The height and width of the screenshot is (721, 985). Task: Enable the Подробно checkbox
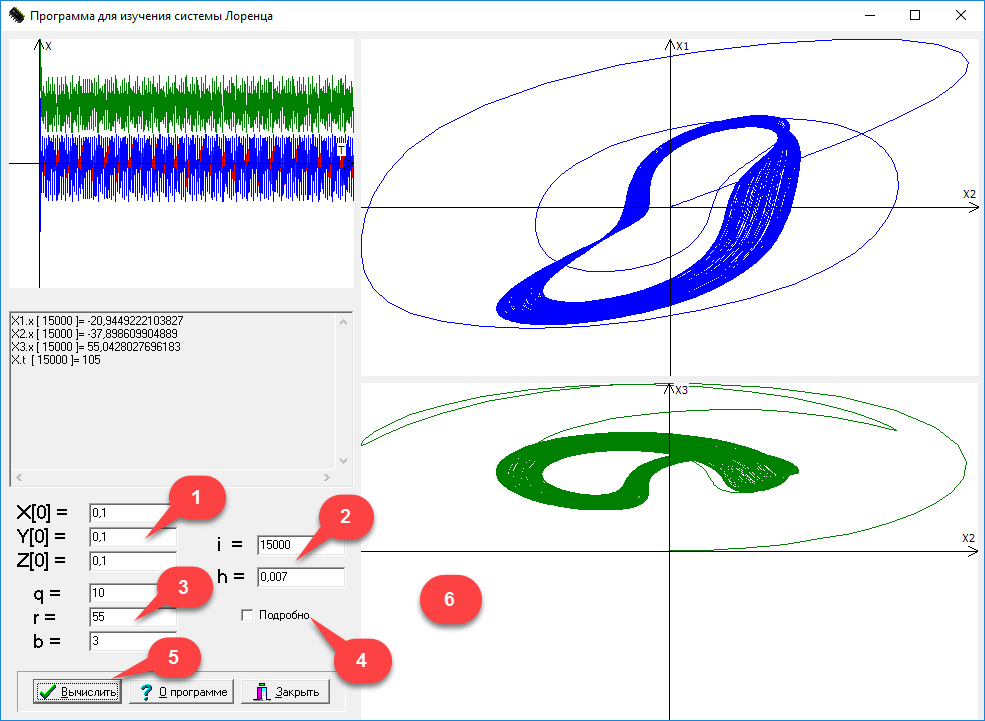[x=247, y=616]
